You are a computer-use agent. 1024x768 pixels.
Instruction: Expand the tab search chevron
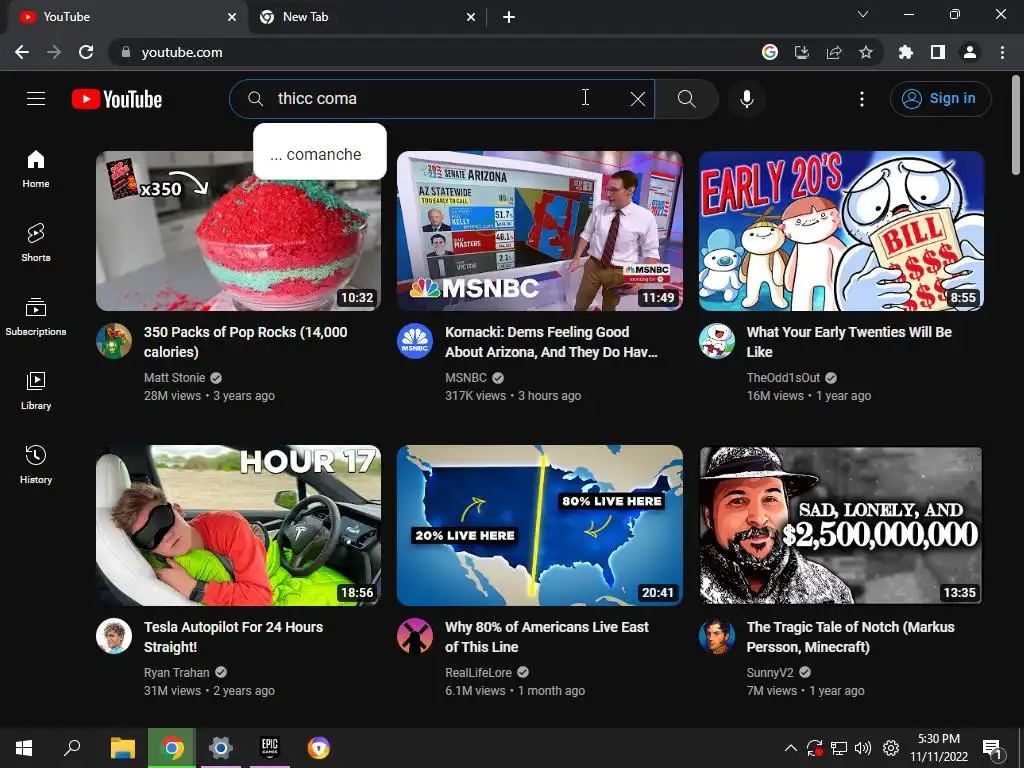click(x=863, y=14)
